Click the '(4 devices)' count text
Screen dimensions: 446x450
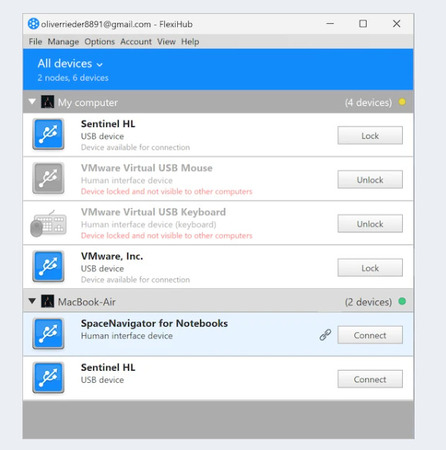pyautogui.click(x=368, y=102)
